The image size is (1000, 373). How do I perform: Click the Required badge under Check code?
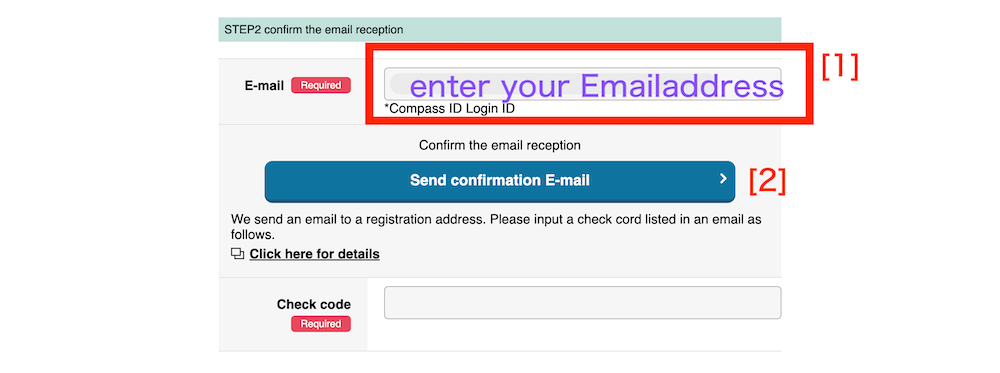coord(321,324)
